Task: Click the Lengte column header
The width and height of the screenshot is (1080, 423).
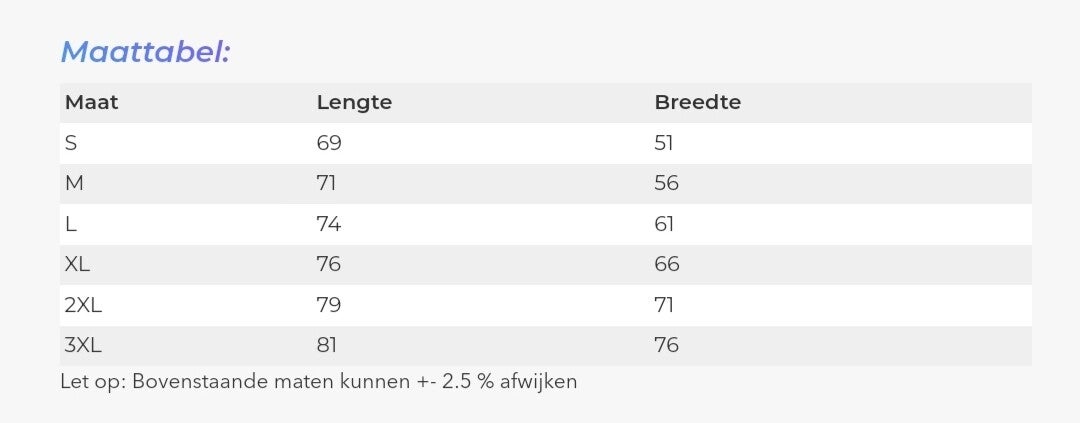Action: tap(354, 103)
